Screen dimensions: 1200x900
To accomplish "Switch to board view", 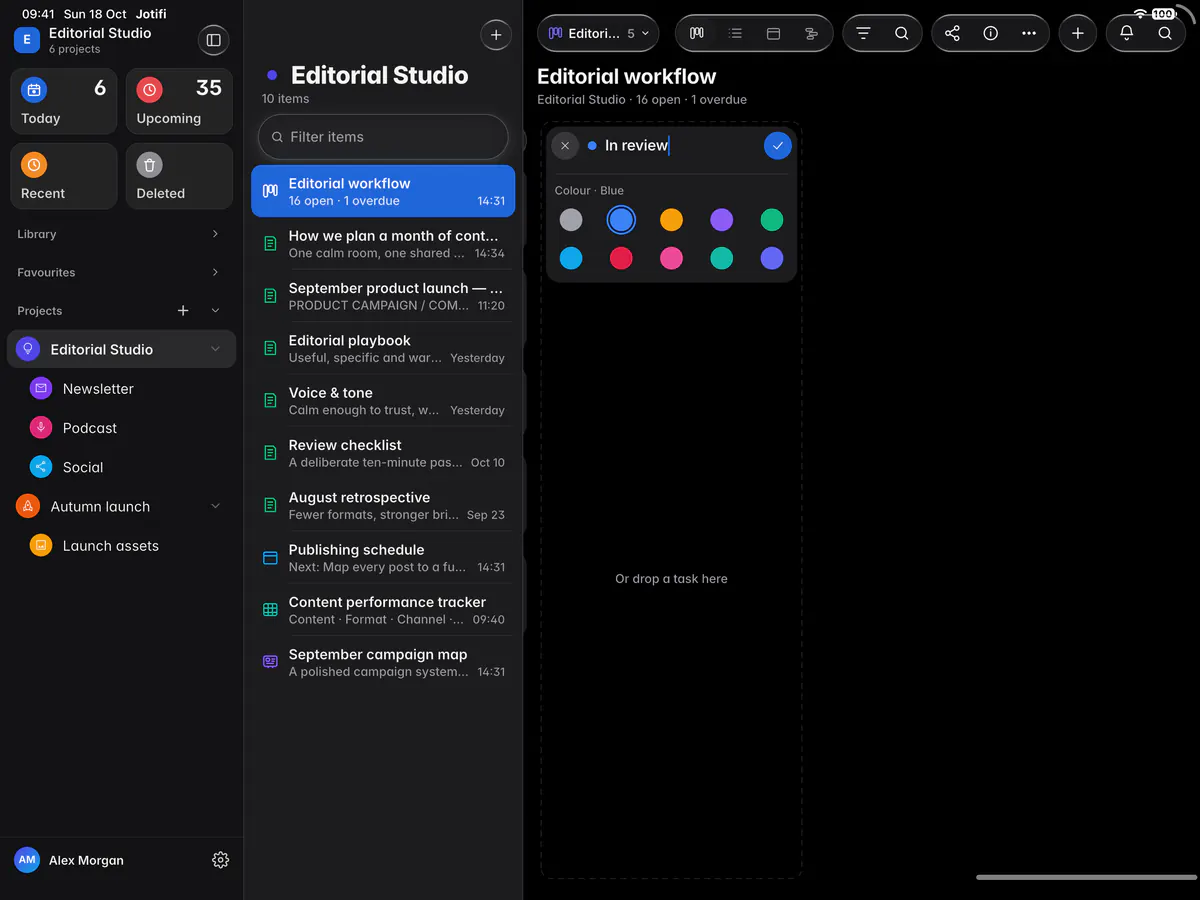I will tap(697, 33).
